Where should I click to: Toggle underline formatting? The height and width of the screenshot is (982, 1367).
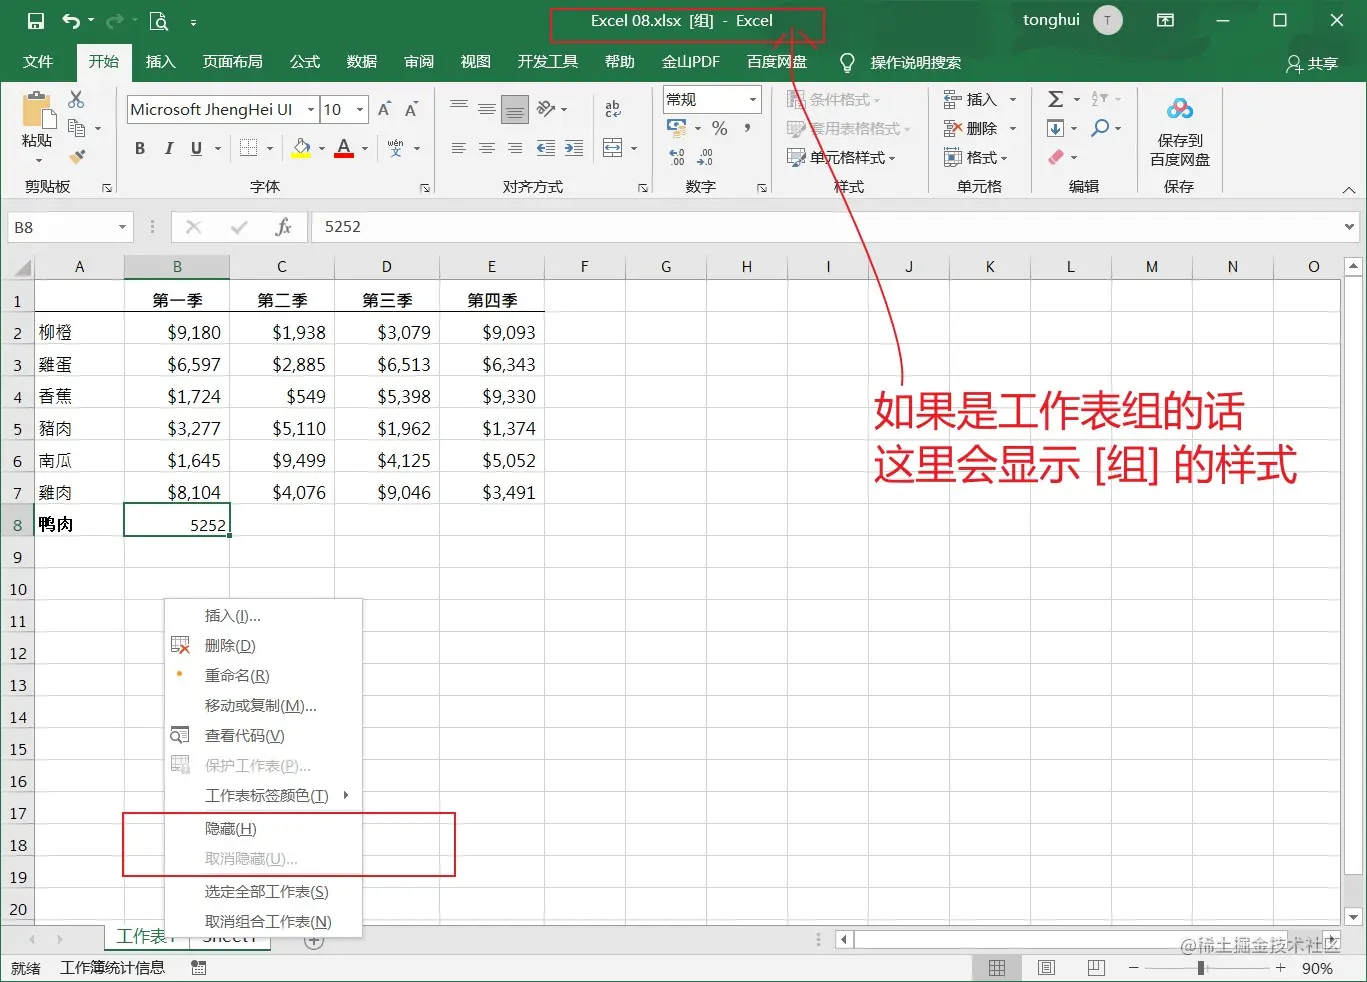point(196,148)
